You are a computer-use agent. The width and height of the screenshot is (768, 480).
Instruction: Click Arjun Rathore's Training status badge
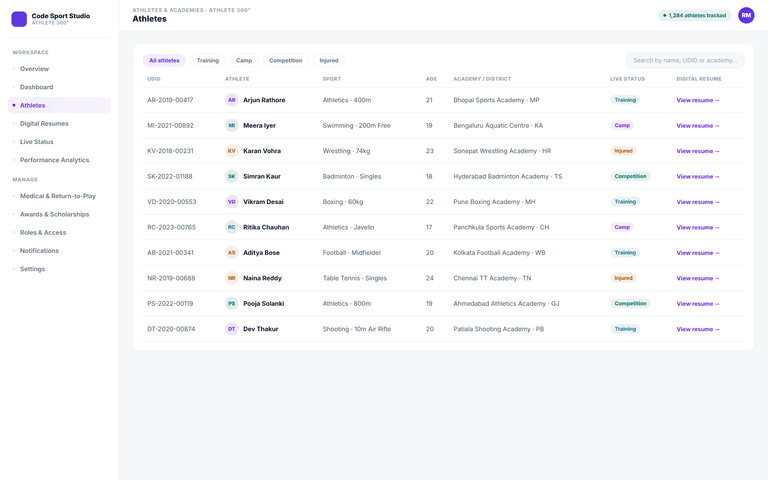[x=625, y=100]
